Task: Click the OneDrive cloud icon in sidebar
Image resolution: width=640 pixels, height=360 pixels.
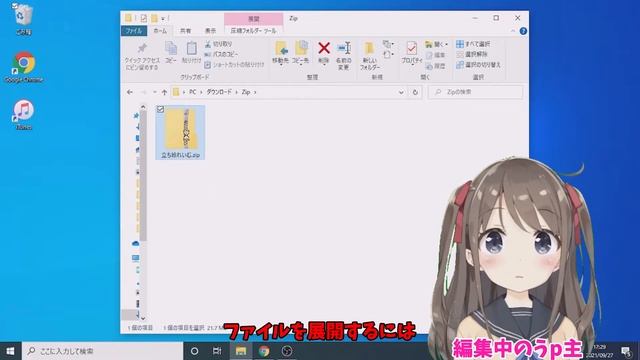Action: pyautogui.click(x=136, y=244)
